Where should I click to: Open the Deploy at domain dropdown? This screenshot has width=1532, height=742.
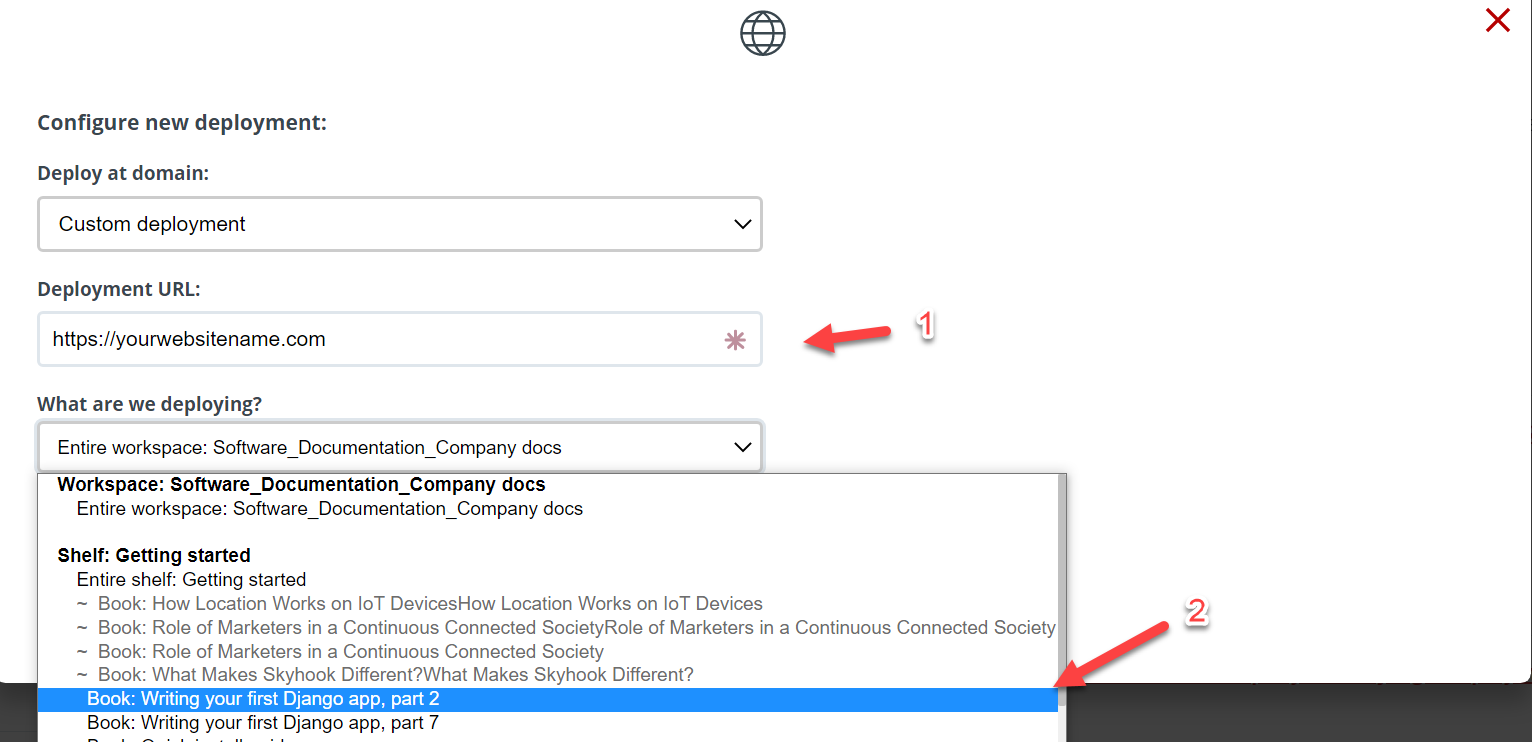(x=400, y=224)
